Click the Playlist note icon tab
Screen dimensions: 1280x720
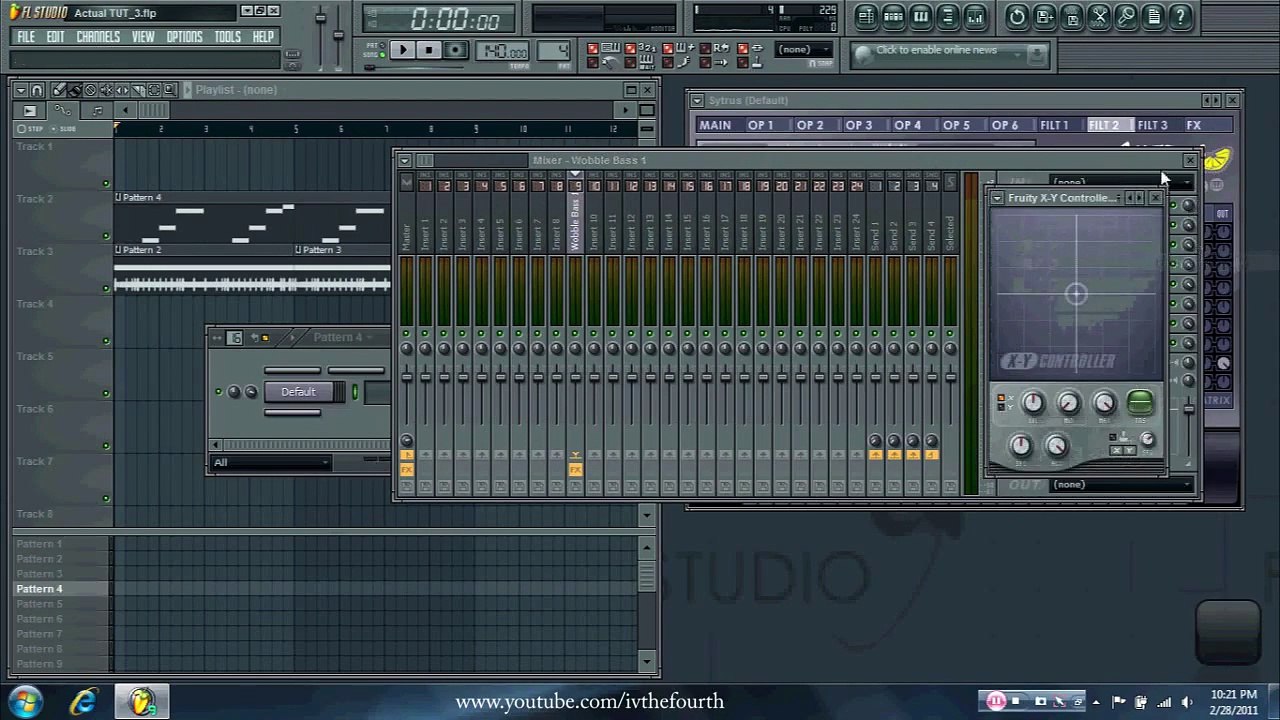[97, 111]
